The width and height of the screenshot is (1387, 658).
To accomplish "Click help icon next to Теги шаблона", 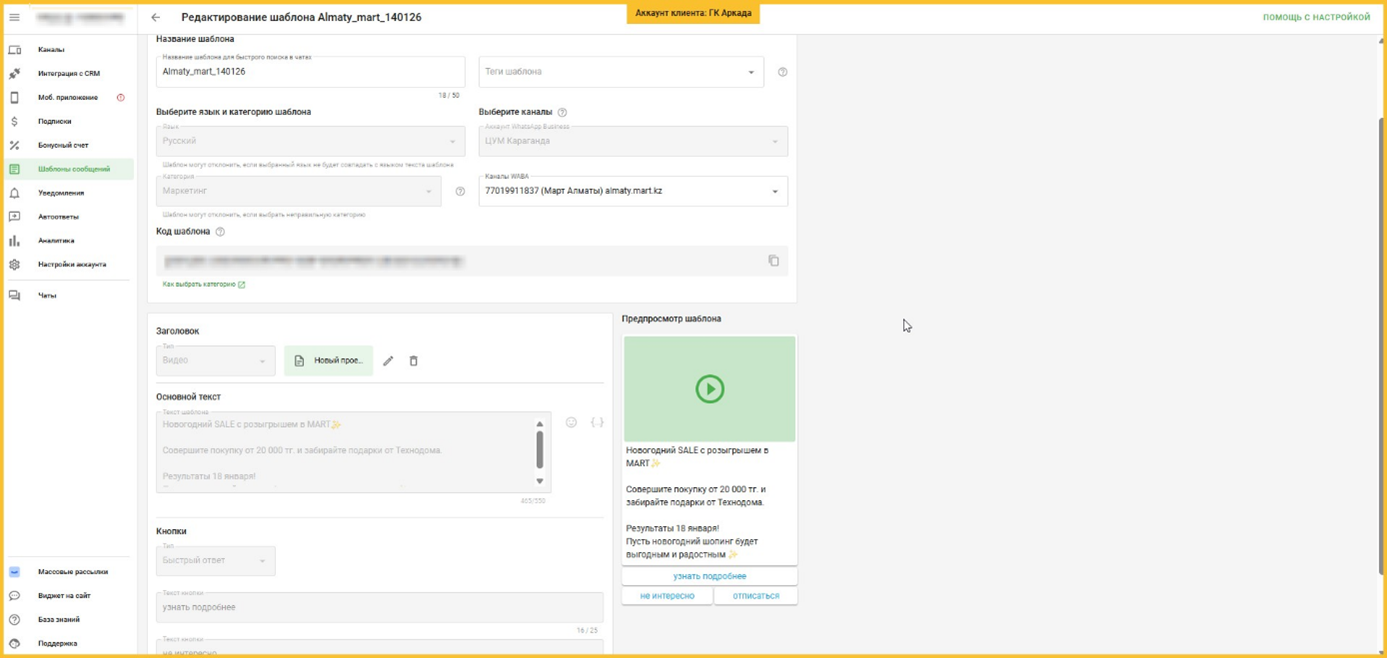I will point(782,72).
